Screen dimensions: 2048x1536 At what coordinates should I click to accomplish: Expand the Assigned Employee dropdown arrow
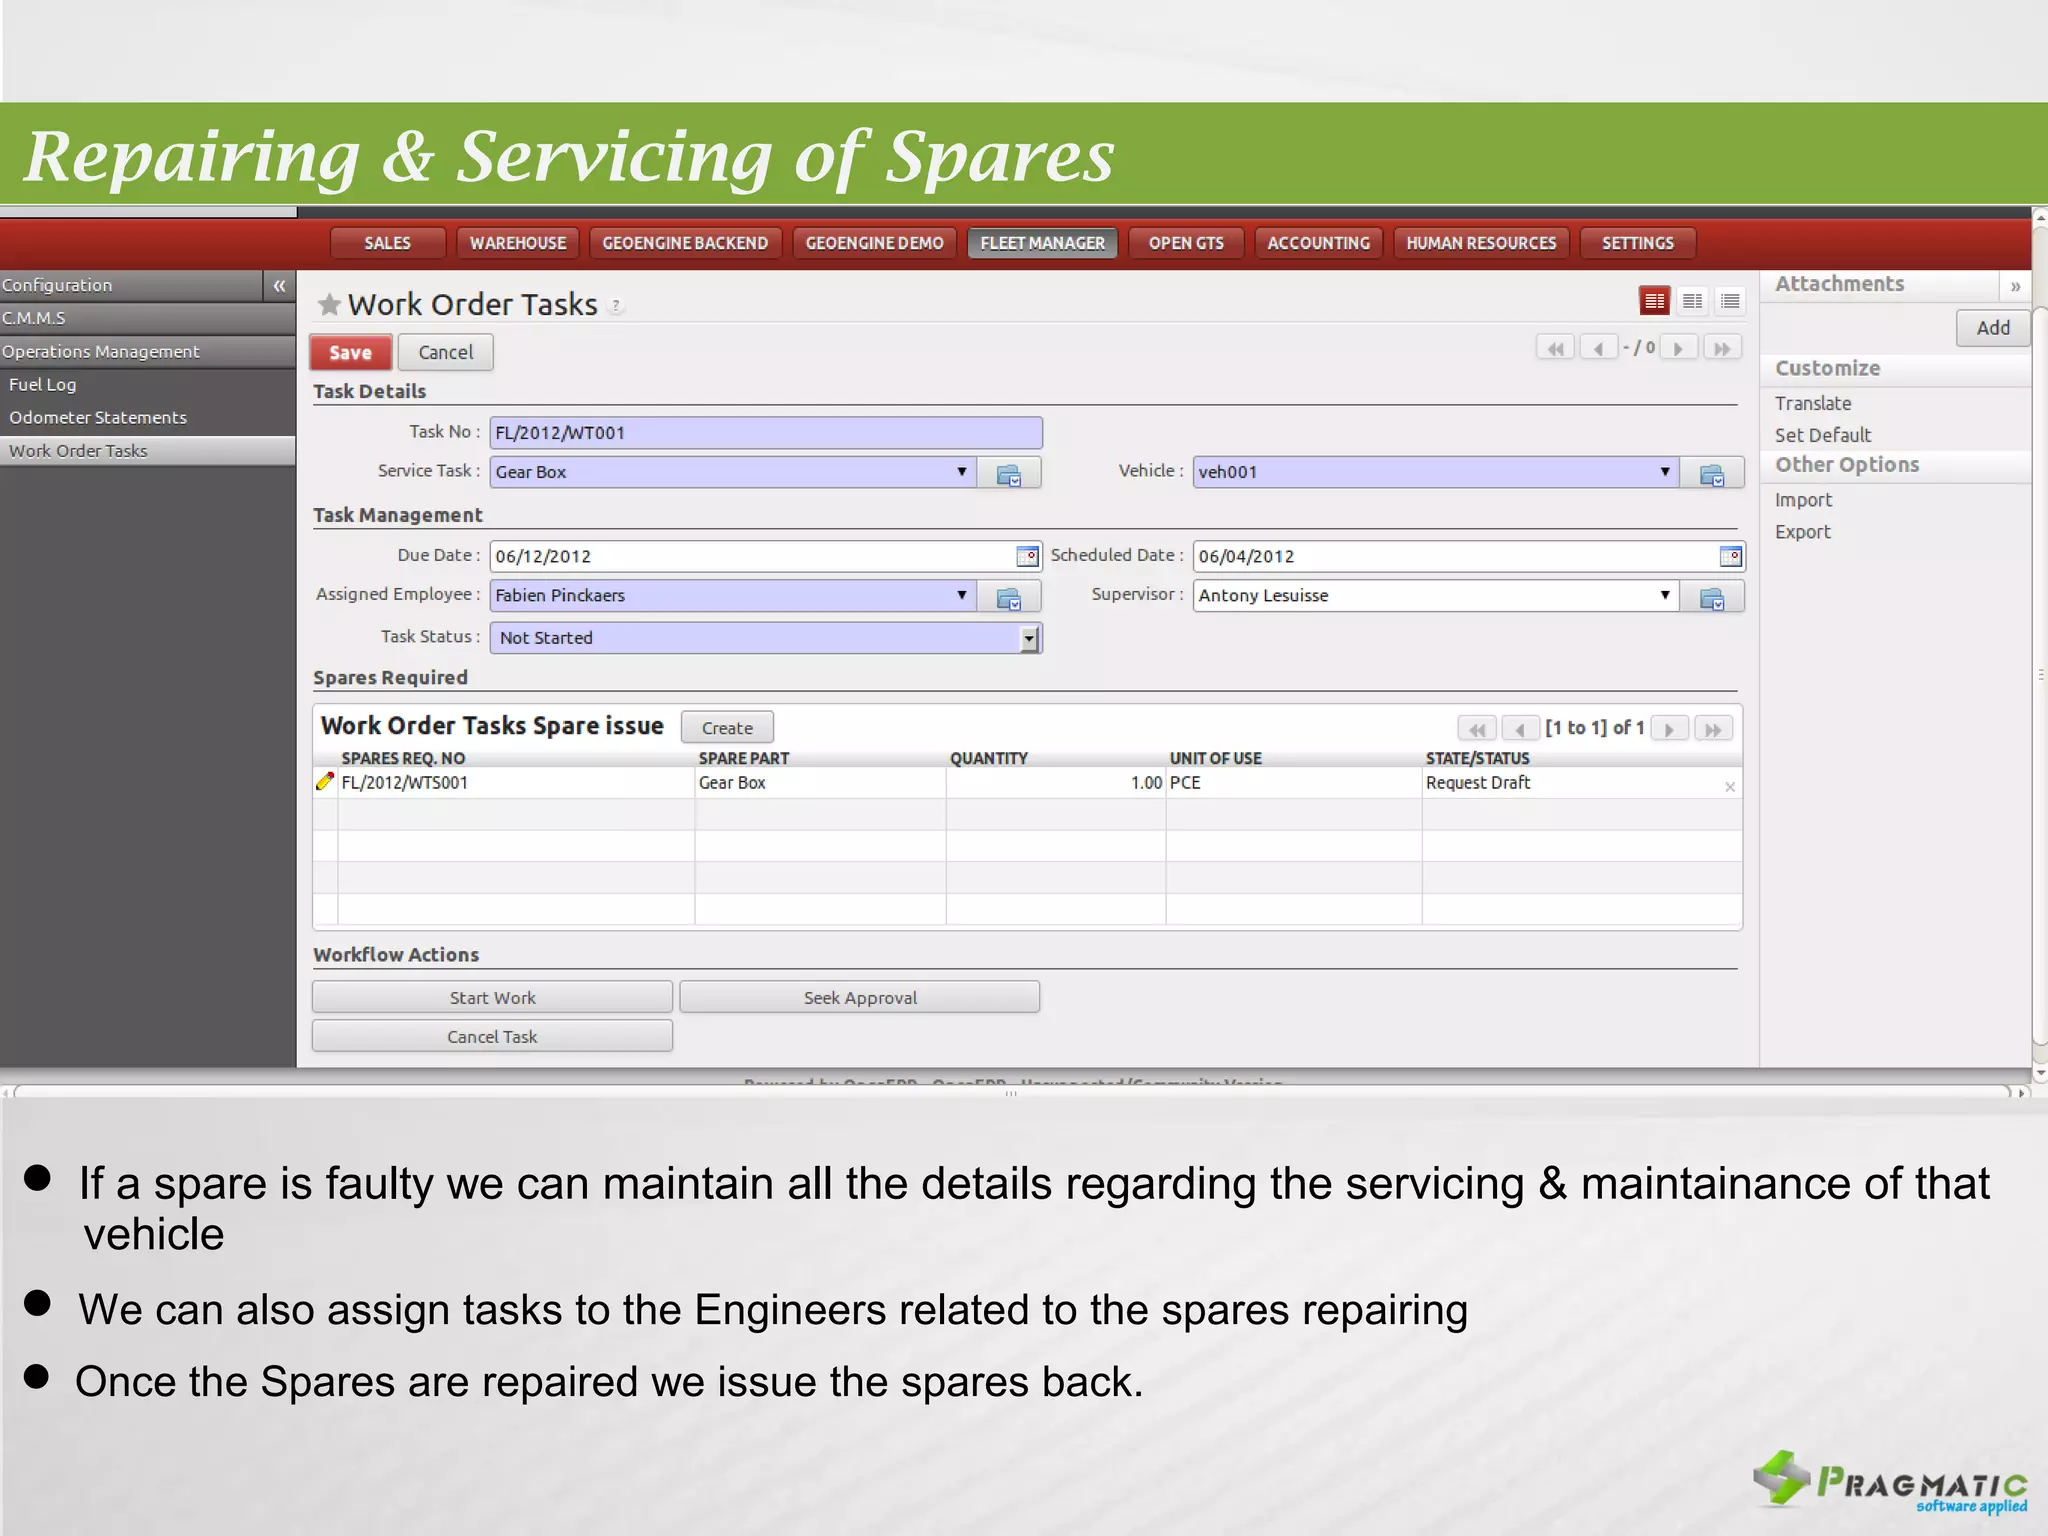pos(962,596)
